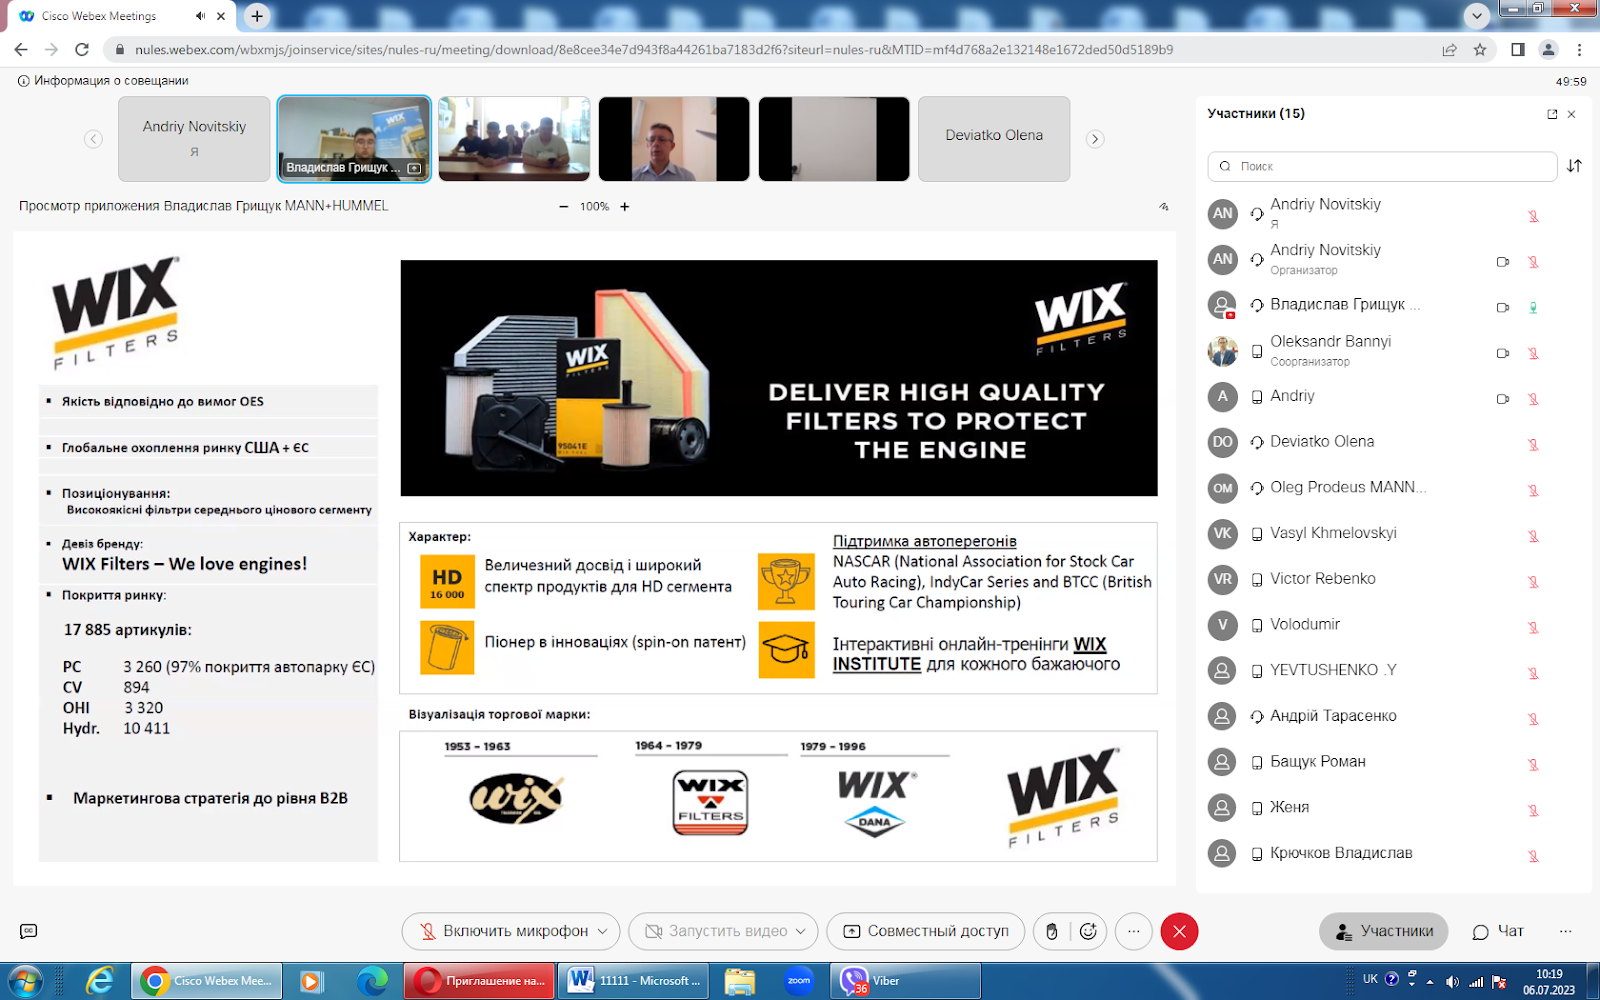Share this page icon in address bar
The width and height of the screenshot is (1600, 1000).
click(1449, 49)
